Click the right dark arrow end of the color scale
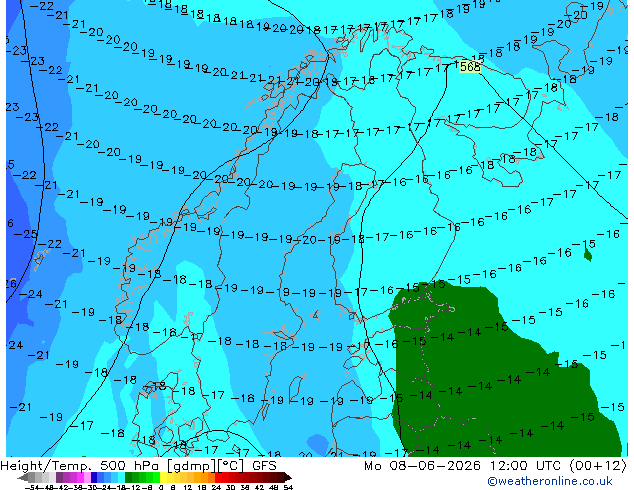 (x=288, y=477)
